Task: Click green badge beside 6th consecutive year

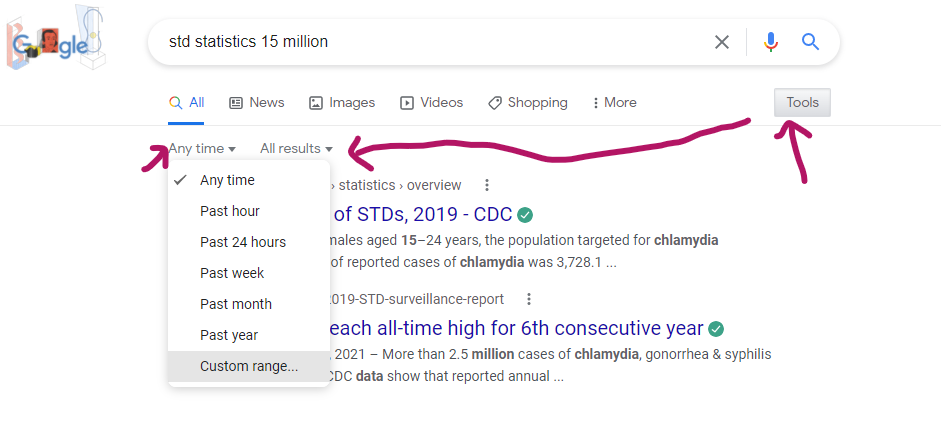Action: (716, 329)
